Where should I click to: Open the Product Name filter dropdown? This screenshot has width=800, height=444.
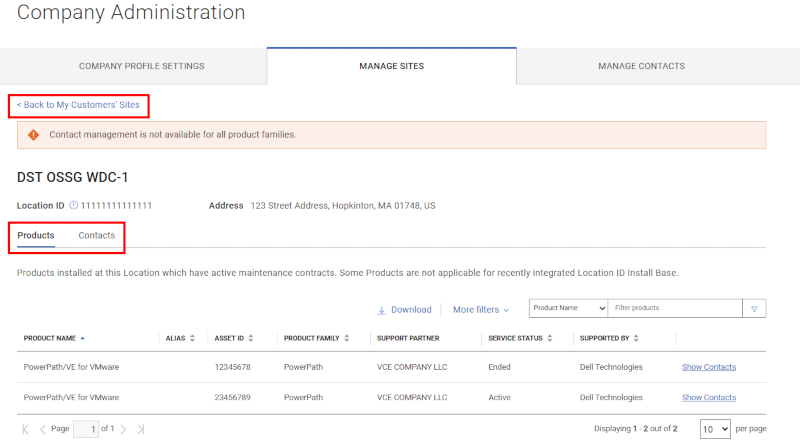tap(568, 309)
